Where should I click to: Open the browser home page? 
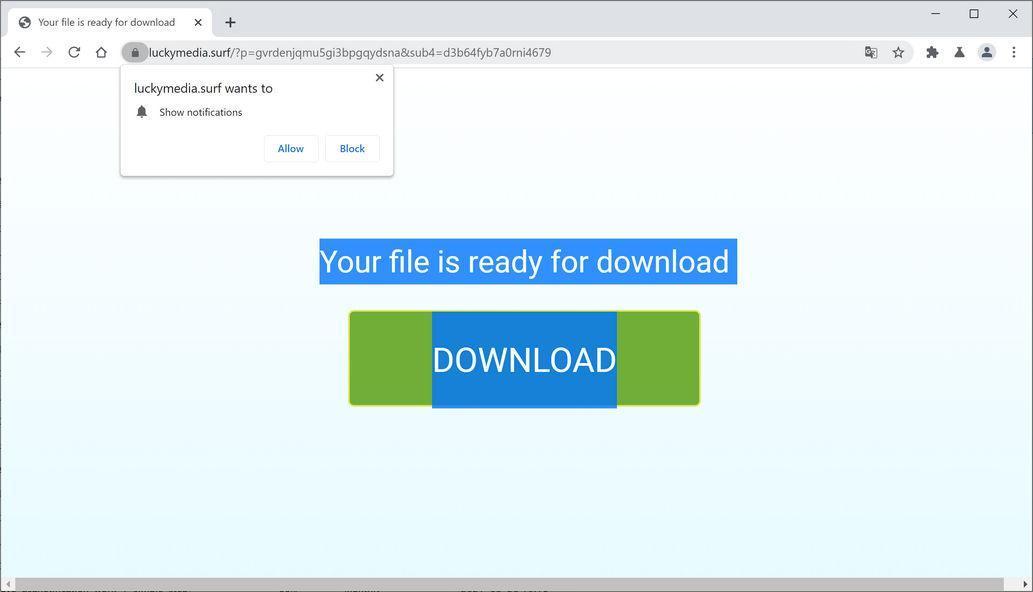pyautogui.click(x=102, y=52)
